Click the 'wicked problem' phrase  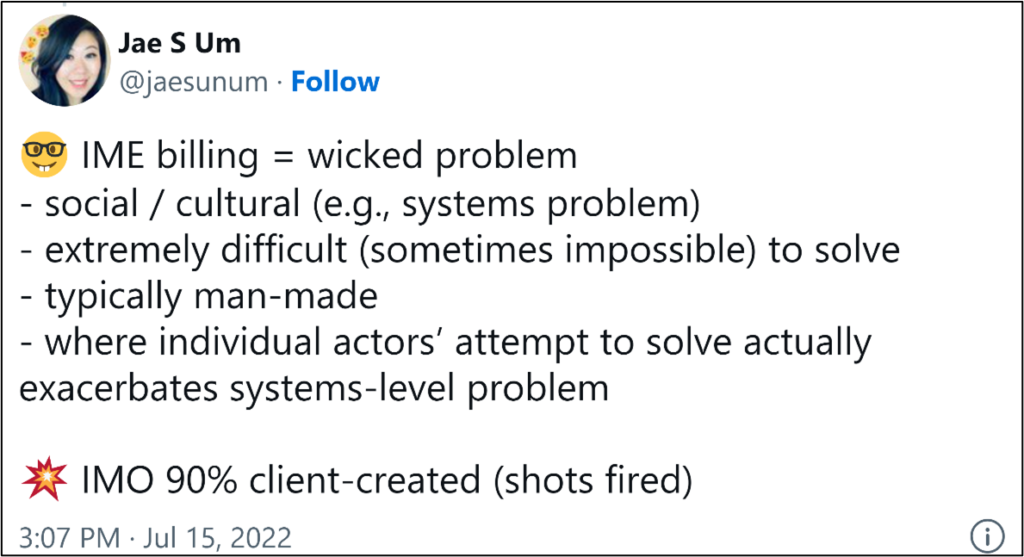(442, 157)
